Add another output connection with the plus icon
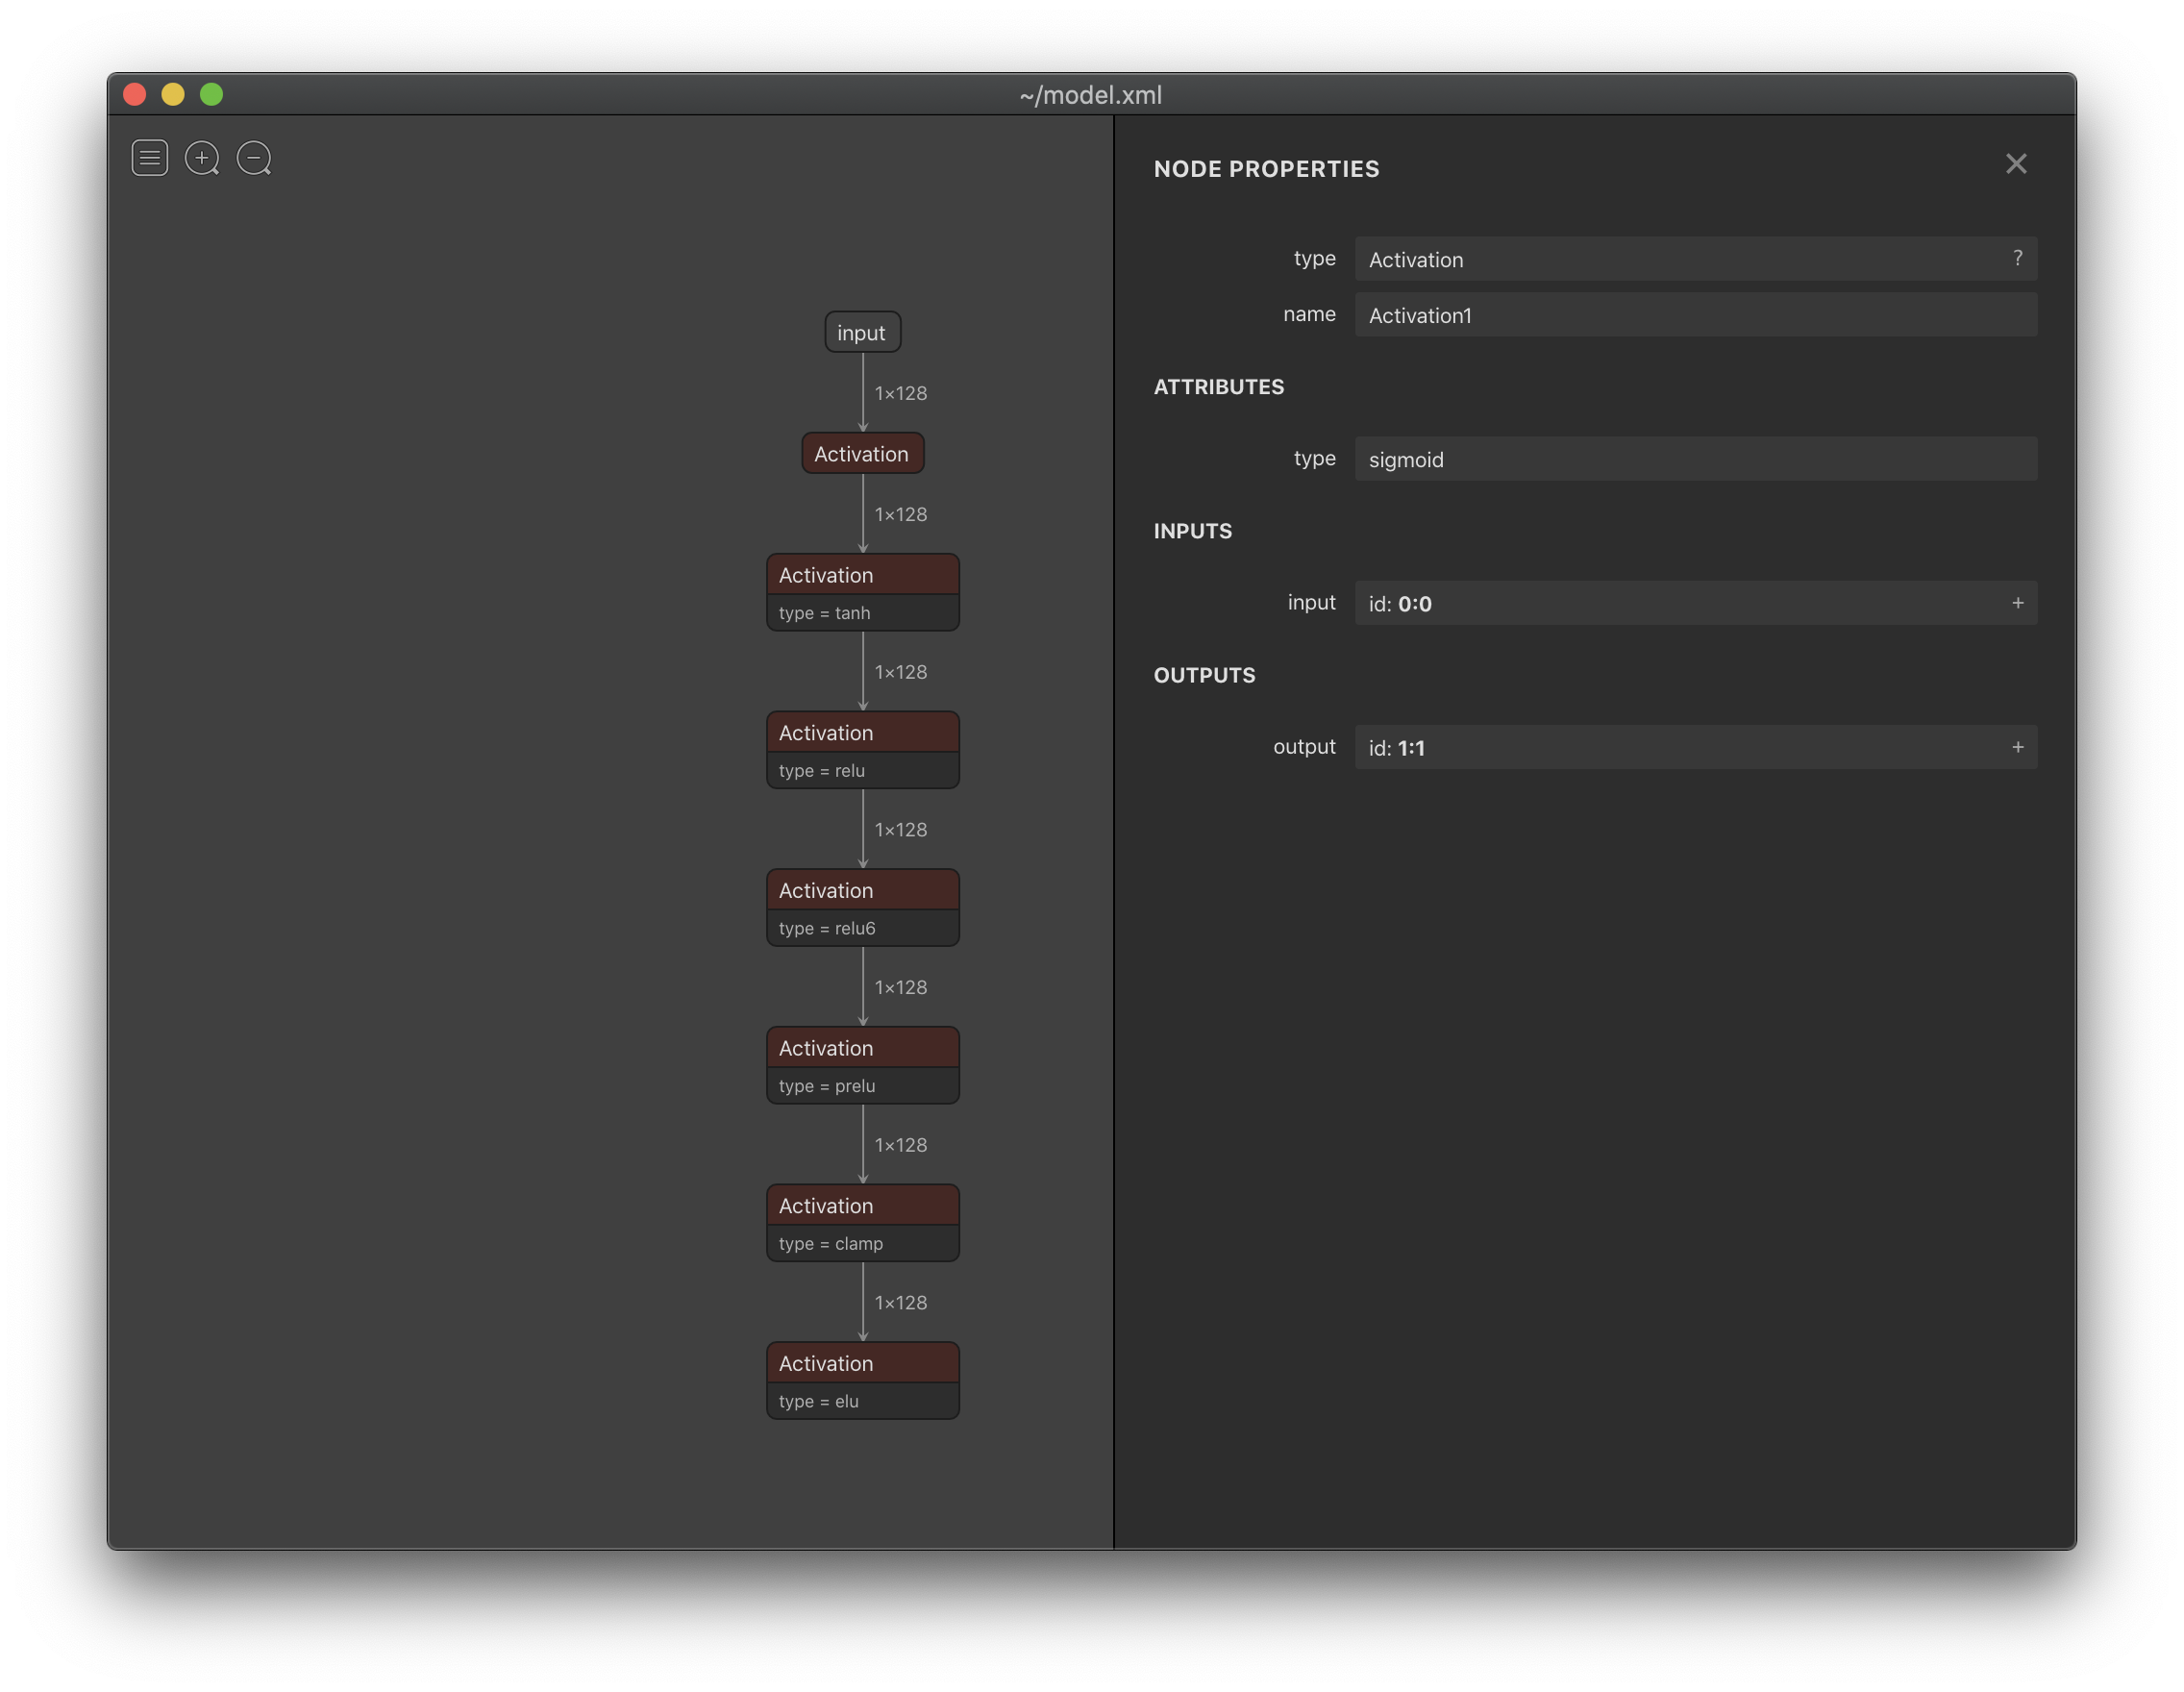The width and height of the screenshot is (2184, 1692). (x=2018, y=747)
